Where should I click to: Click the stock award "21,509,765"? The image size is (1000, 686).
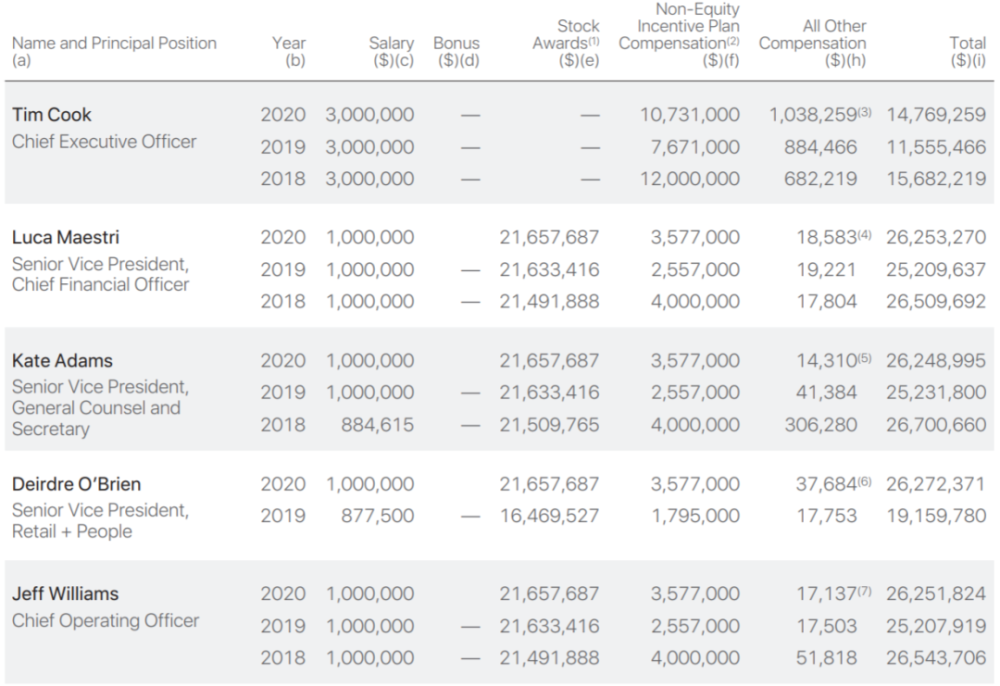tap(549, 425)
